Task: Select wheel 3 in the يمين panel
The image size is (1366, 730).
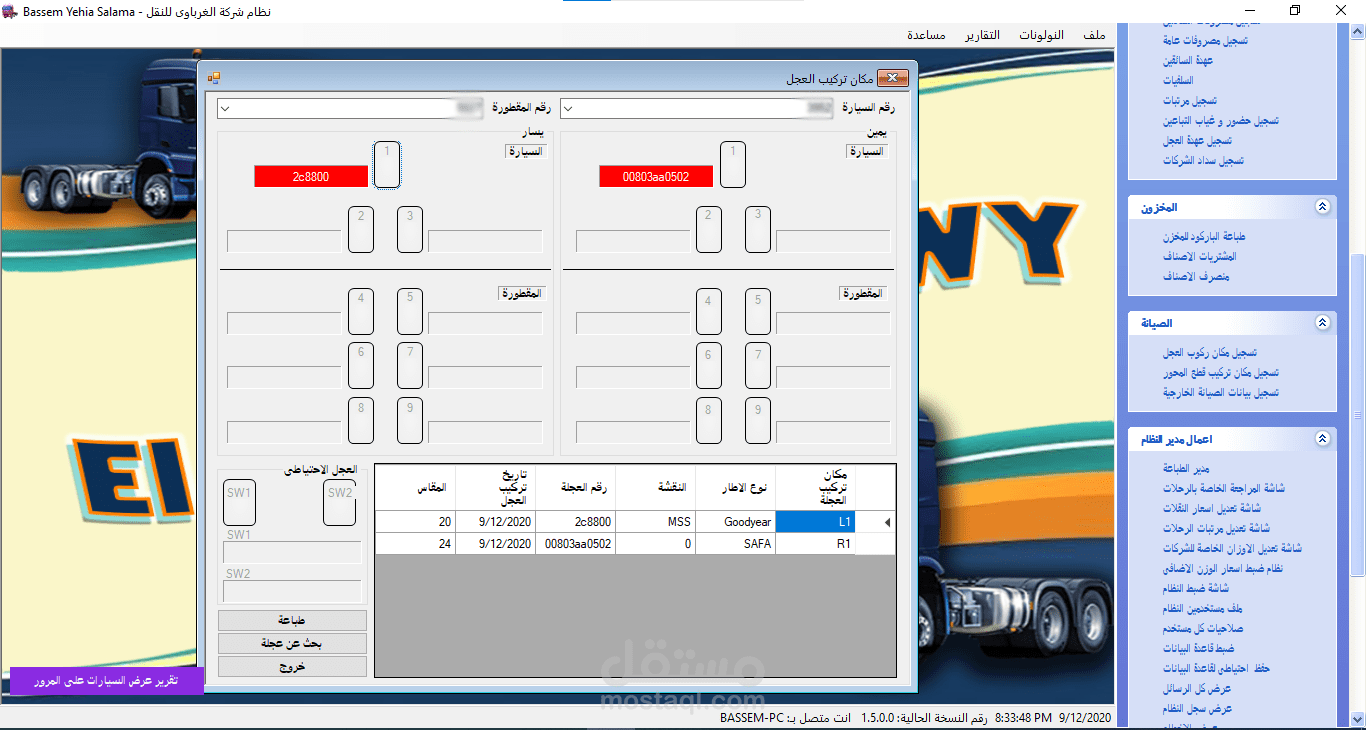Action: tap(758, 229)
